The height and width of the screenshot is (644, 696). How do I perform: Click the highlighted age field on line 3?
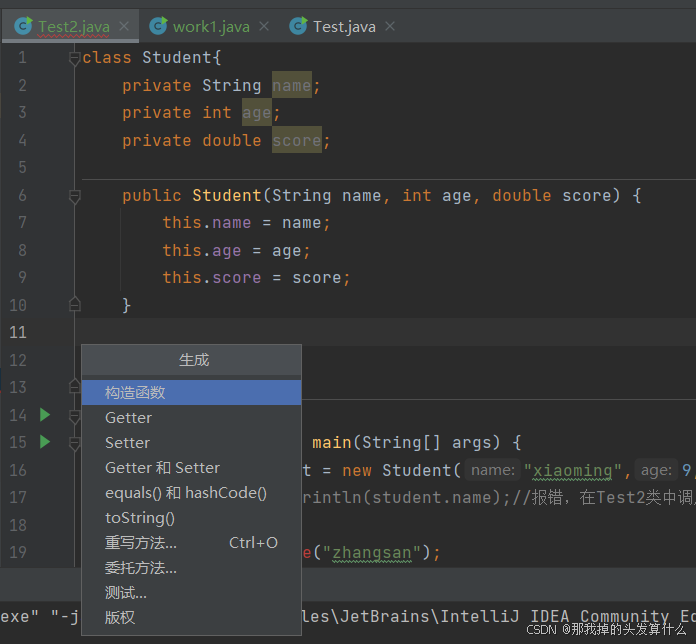pyautogui.click(x=257, y=112)
